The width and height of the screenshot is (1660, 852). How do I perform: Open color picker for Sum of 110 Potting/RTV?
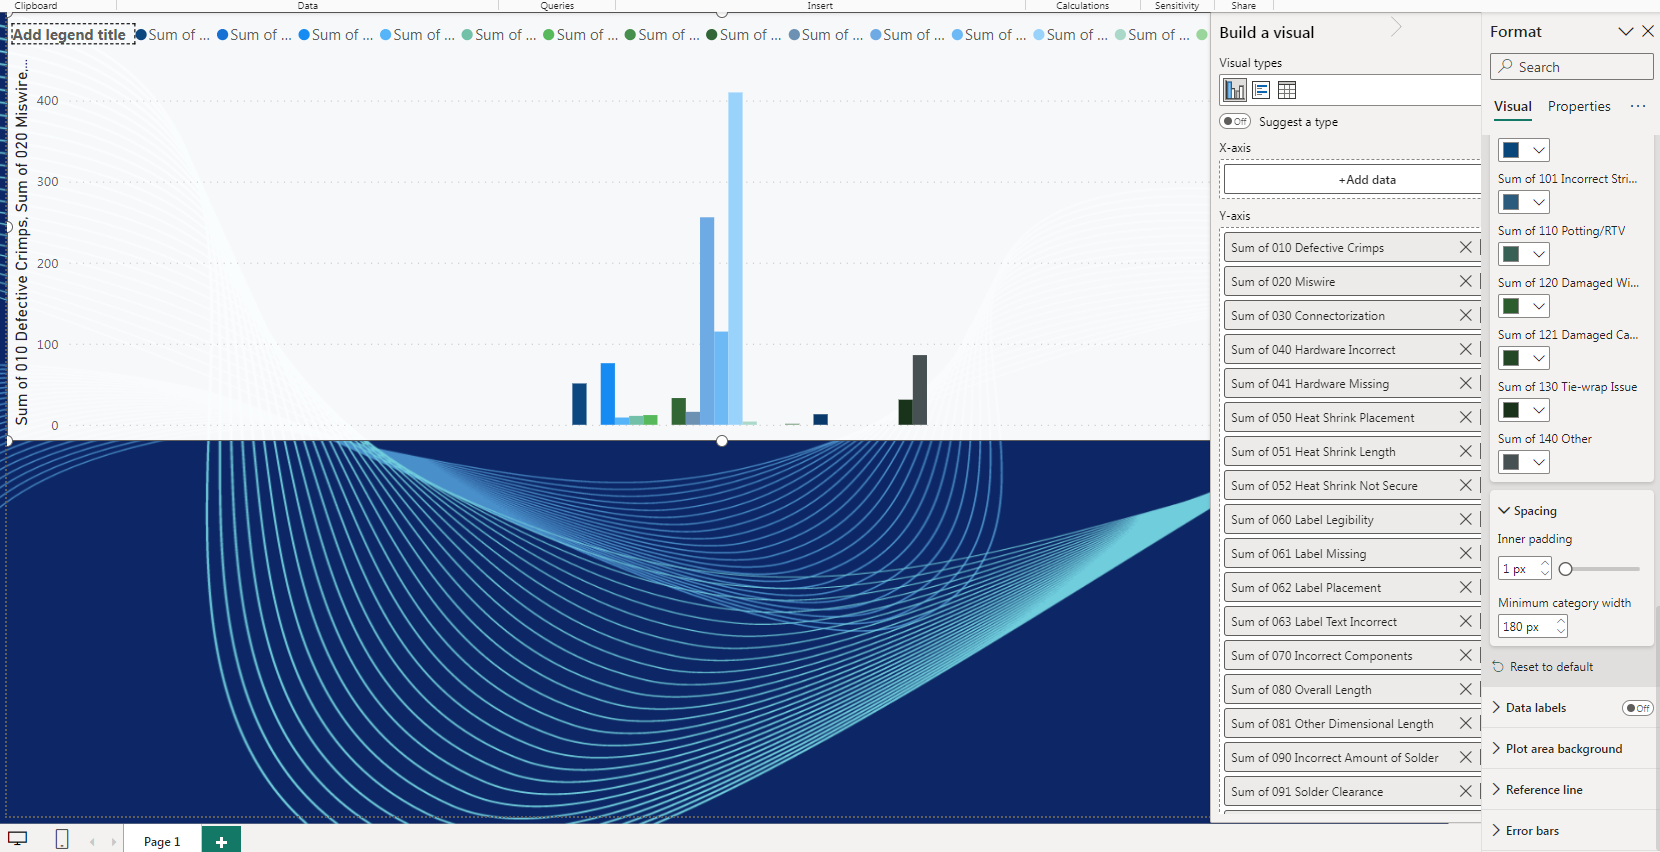1523,254
